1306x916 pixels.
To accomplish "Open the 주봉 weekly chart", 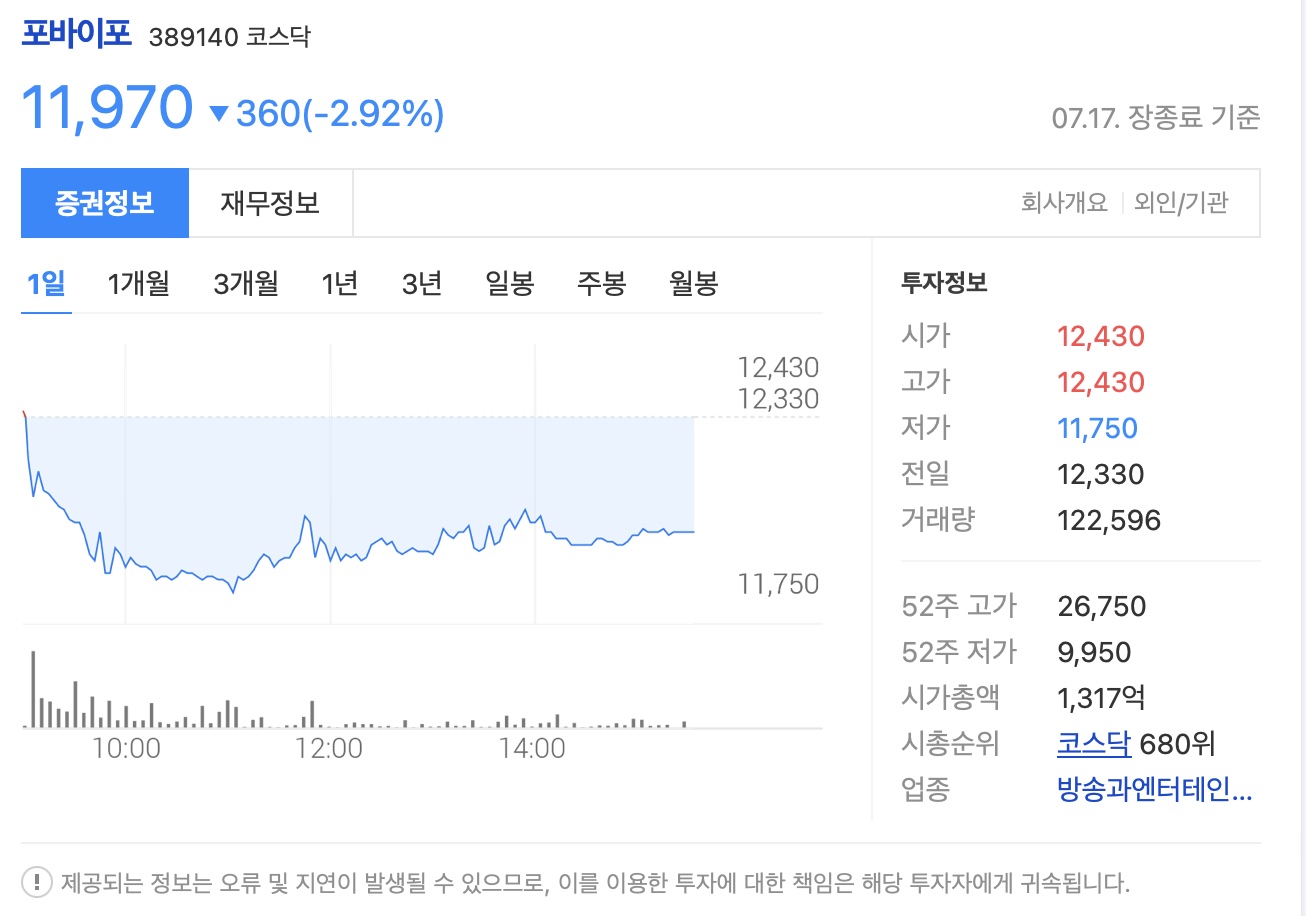I will (x=600, y=283).
